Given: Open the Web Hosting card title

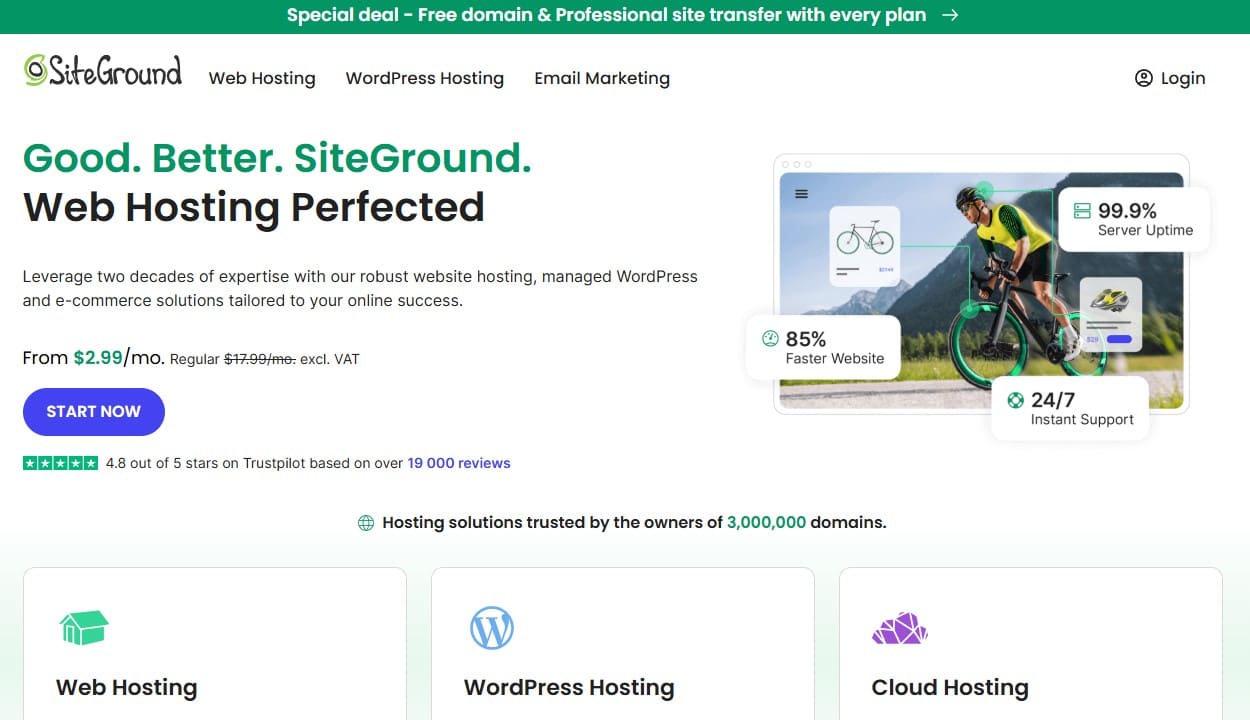Looking at the screenshot, I should coord(126,687).
